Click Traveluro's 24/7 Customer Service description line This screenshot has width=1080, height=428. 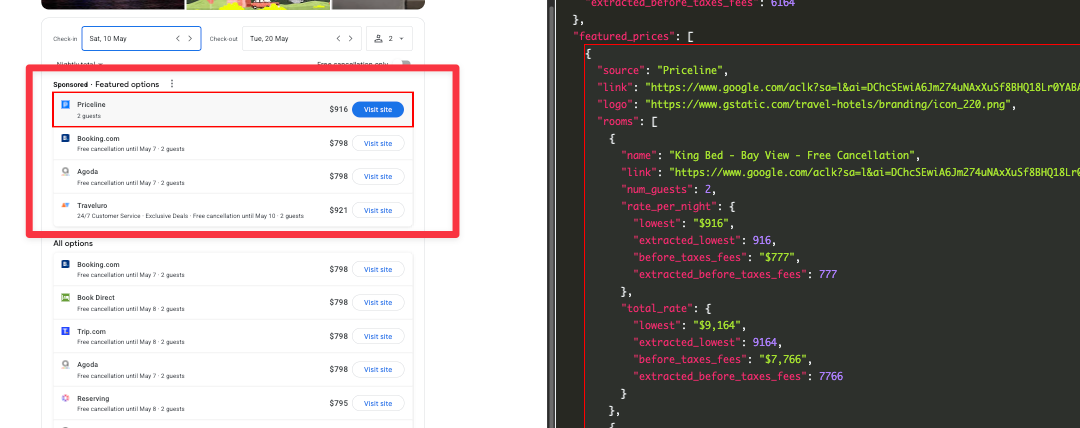[190, 216]
